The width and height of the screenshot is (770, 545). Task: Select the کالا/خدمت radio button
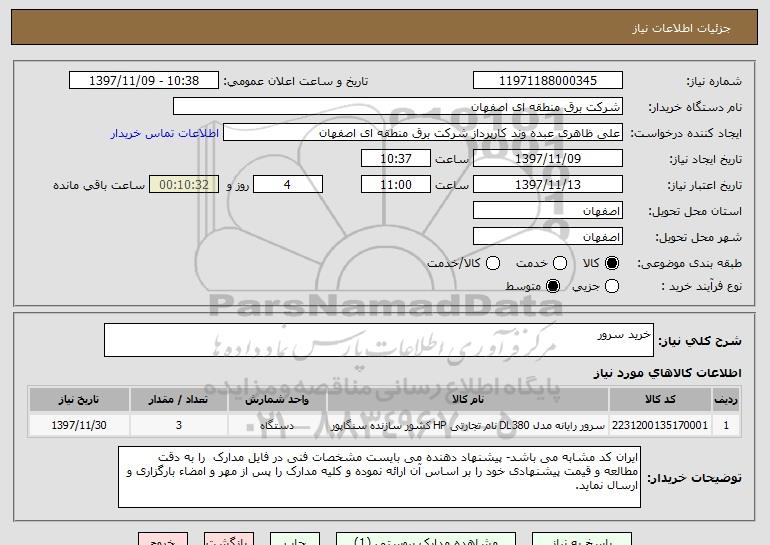[x=493, y=263]
